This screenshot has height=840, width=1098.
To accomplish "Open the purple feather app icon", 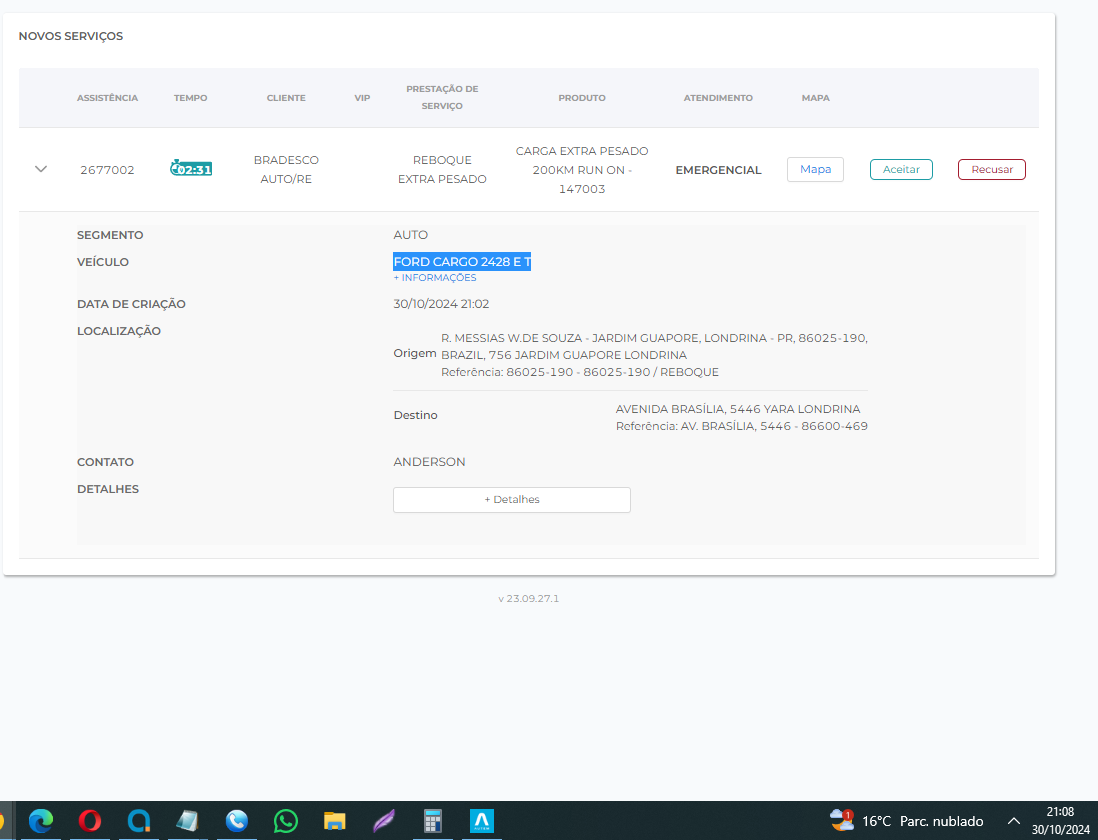I will click(x=384, y=821).
